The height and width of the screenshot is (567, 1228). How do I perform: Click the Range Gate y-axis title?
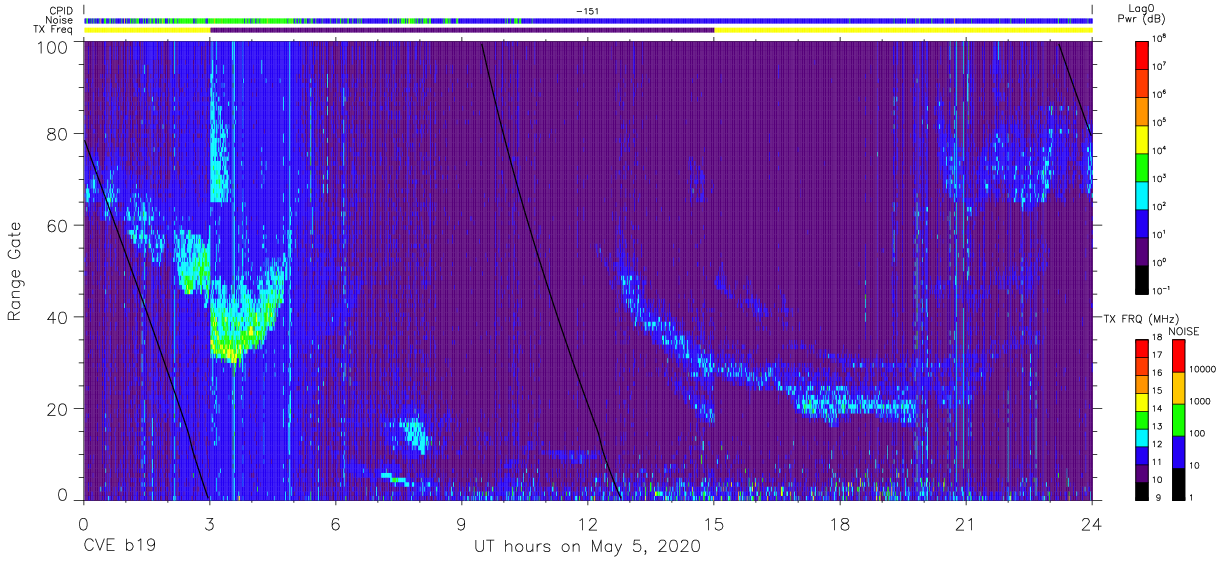(x=16, y=271)
